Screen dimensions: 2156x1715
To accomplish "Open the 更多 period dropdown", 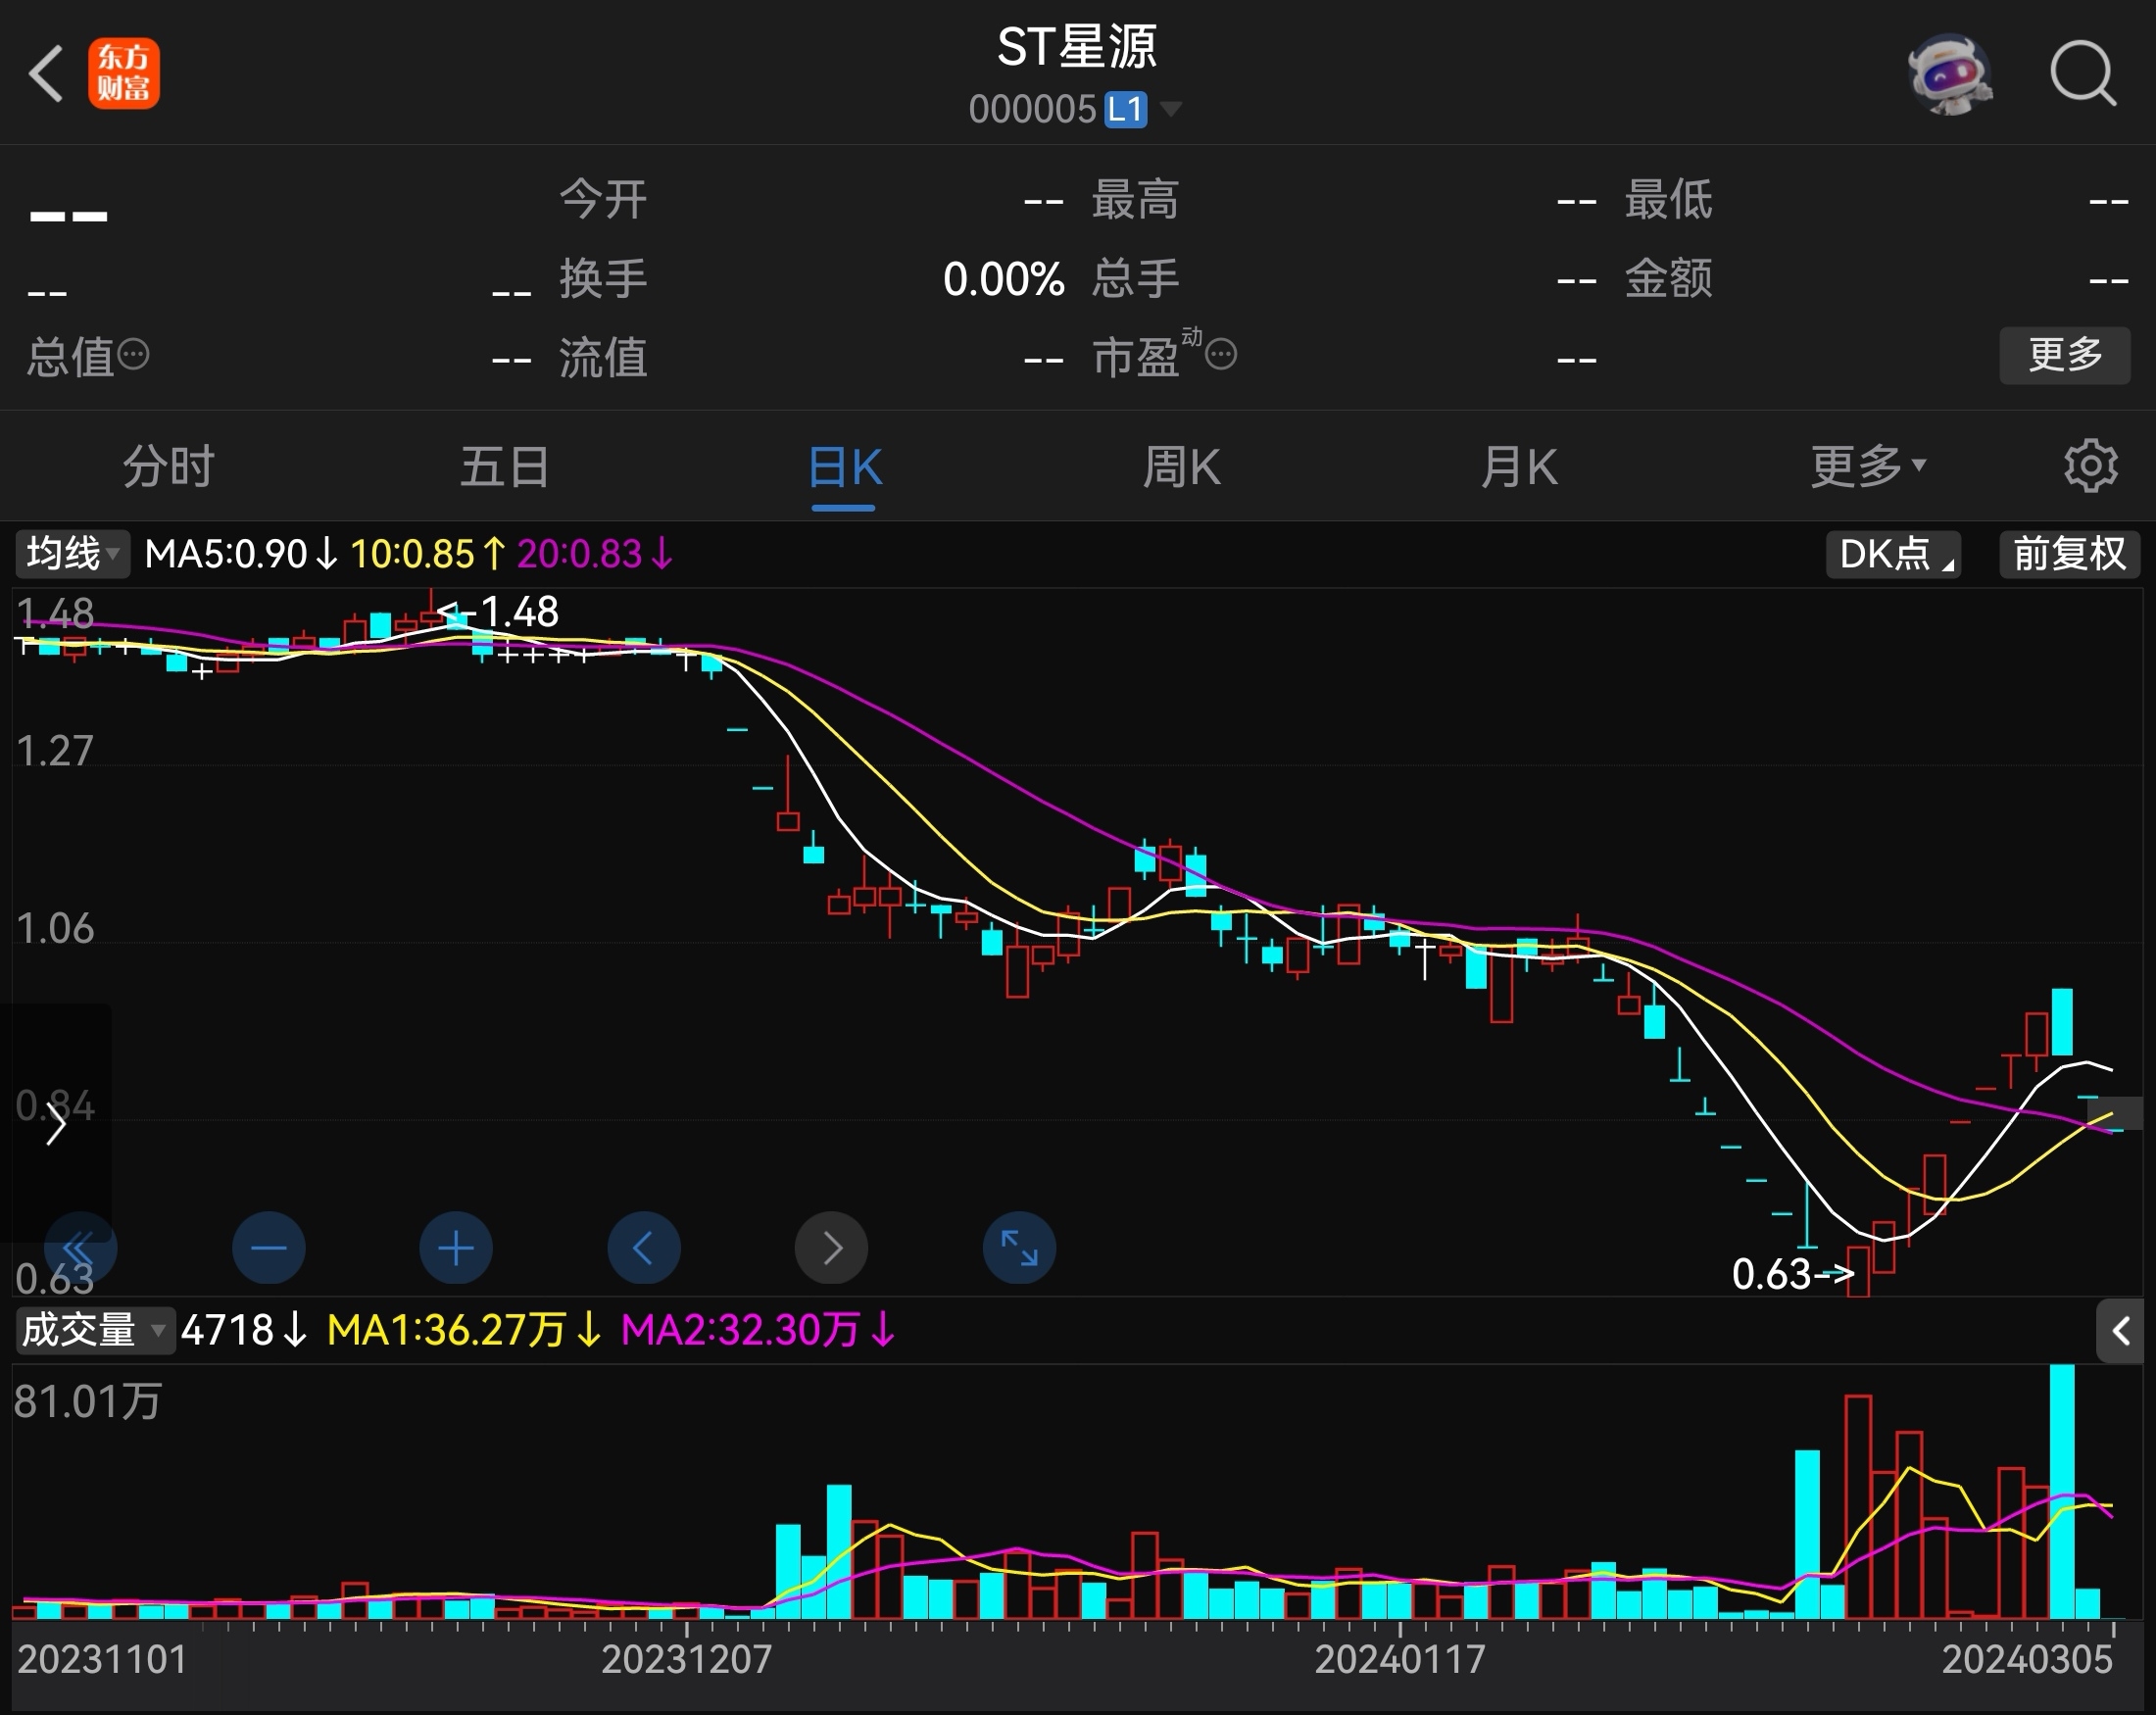I will (x=1868, y=466).
